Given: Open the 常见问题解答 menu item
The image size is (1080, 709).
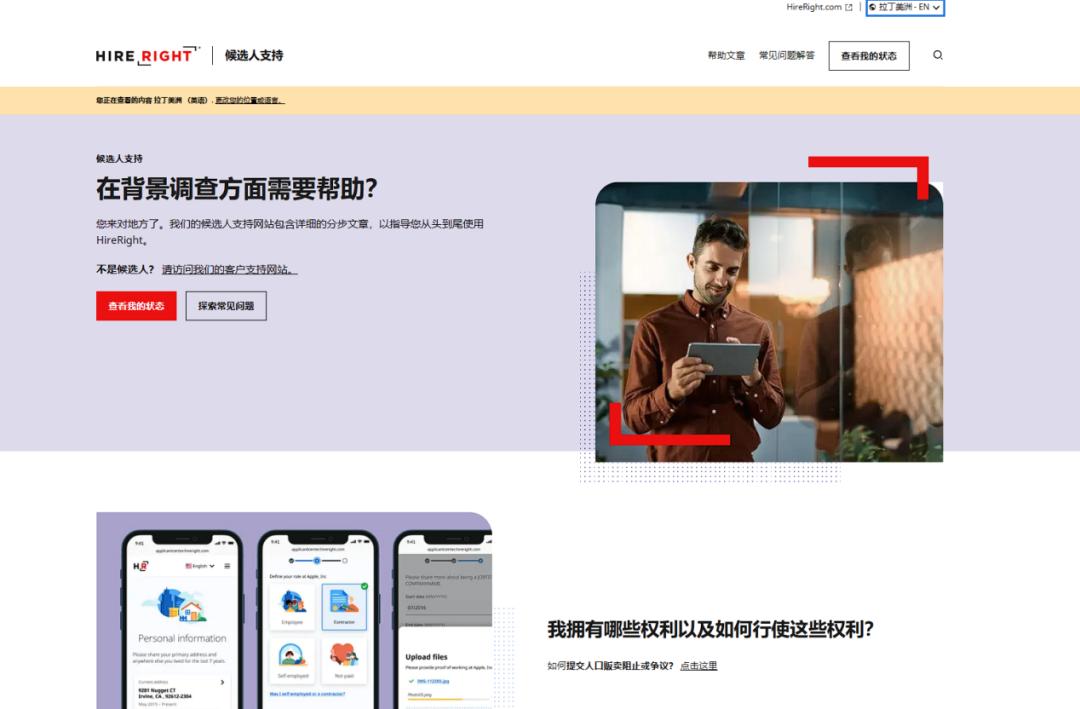Looking at the screenshot, I should pyautogui.click(x=786, y=56).
